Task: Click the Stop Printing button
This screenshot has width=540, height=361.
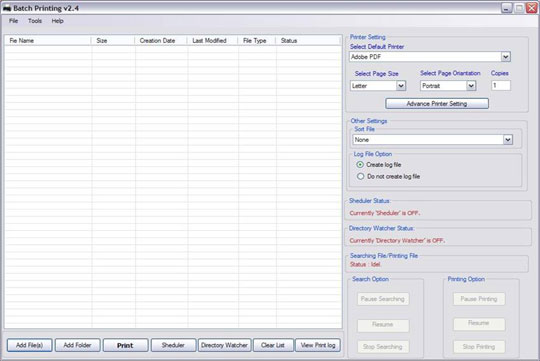Action: tap(479, 347)
